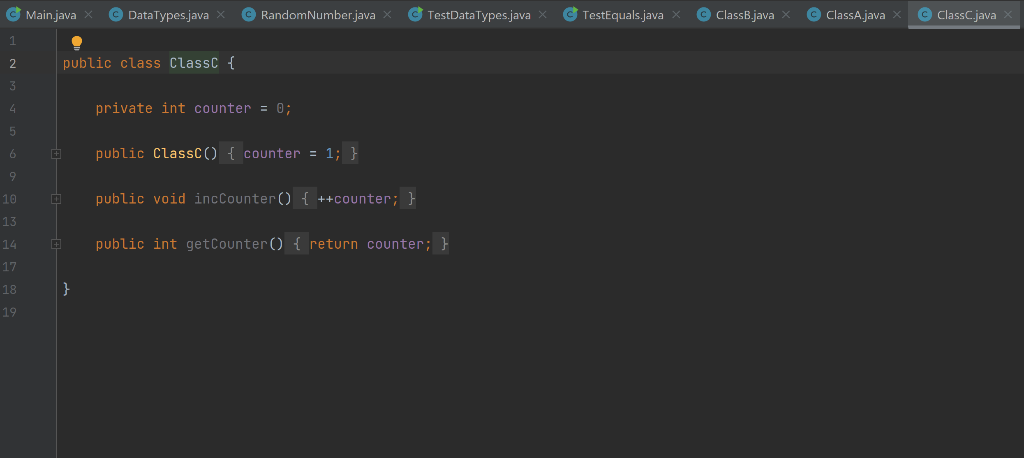
Task: Click the incCounter method name
Action: click(235, 199)
